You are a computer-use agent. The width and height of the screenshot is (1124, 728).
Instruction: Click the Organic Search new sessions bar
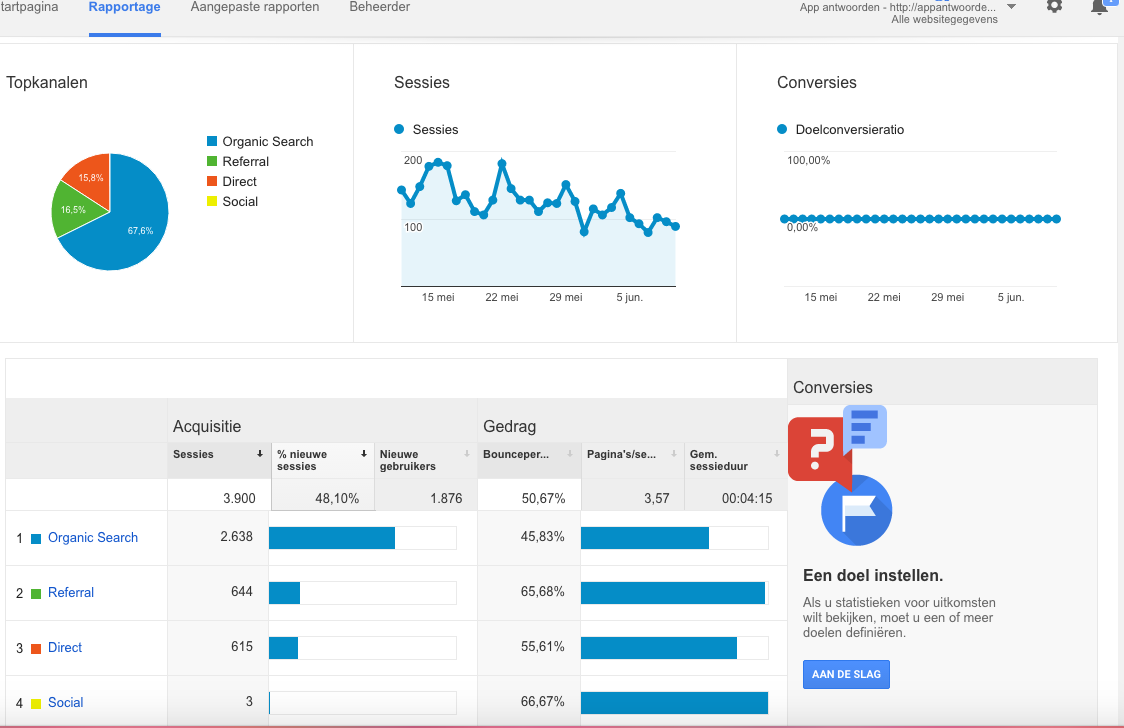coord(332,537)
